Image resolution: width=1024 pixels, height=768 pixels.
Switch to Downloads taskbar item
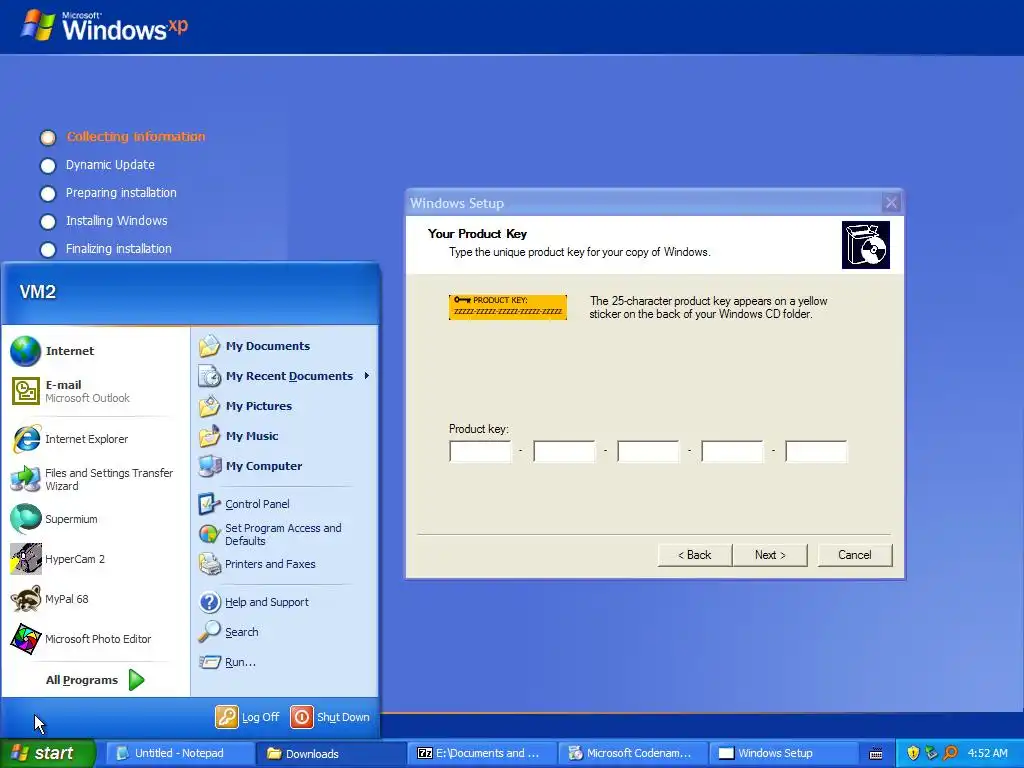click(330, 753)
